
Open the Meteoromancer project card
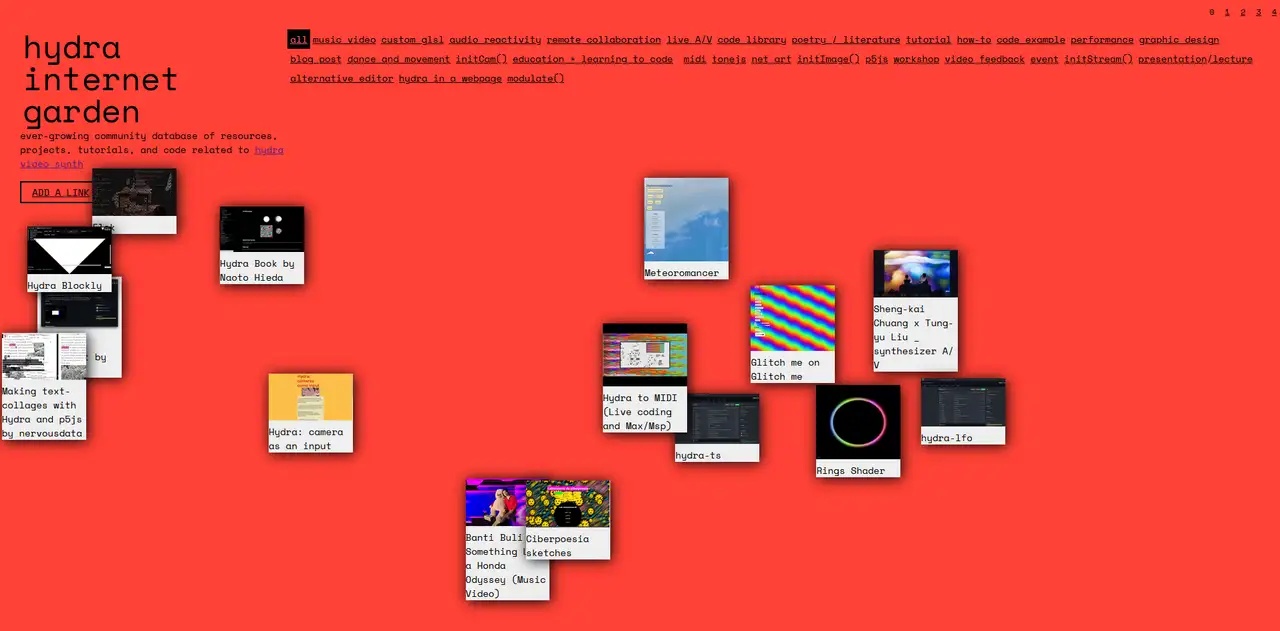pos(685,228)
